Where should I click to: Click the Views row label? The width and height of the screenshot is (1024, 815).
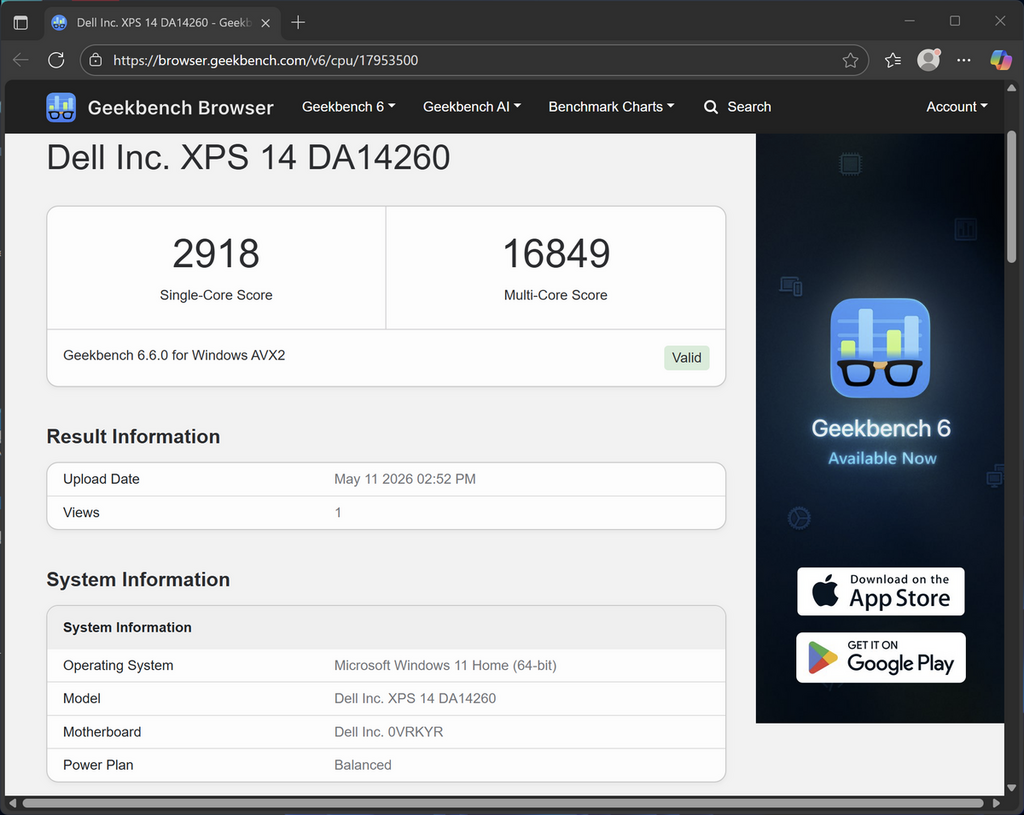(81, 513)
